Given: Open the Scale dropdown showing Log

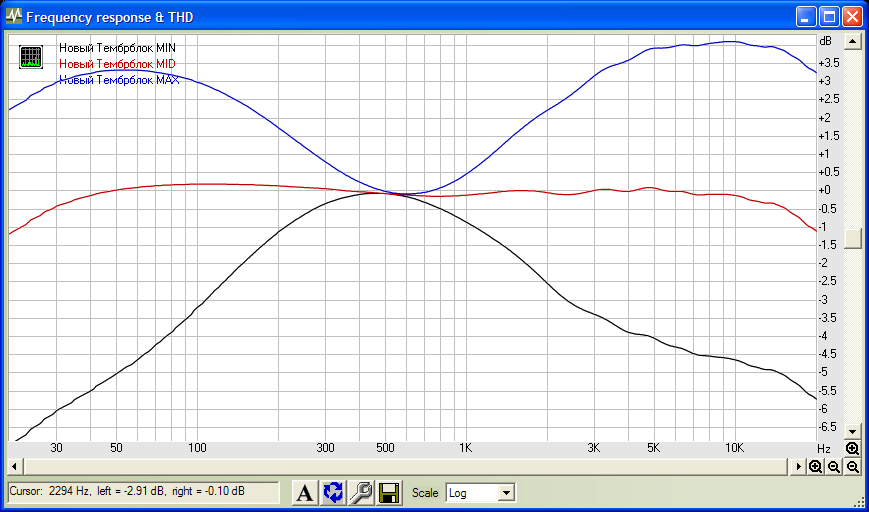Looking at the screenshot, I should (x=506, y=493).
